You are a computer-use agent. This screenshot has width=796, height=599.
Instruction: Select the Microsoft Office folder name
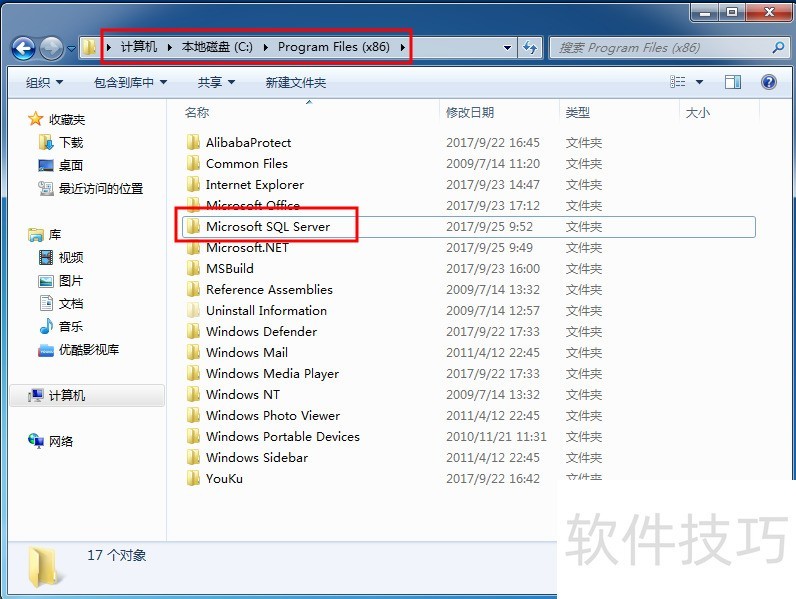[253, 205]
